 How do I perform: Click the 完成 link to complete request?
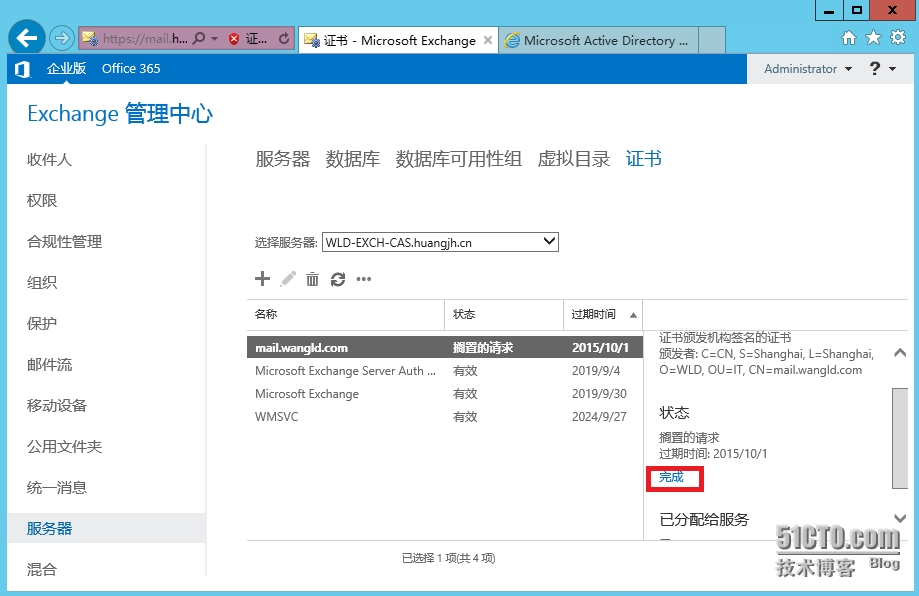(671, 477)
